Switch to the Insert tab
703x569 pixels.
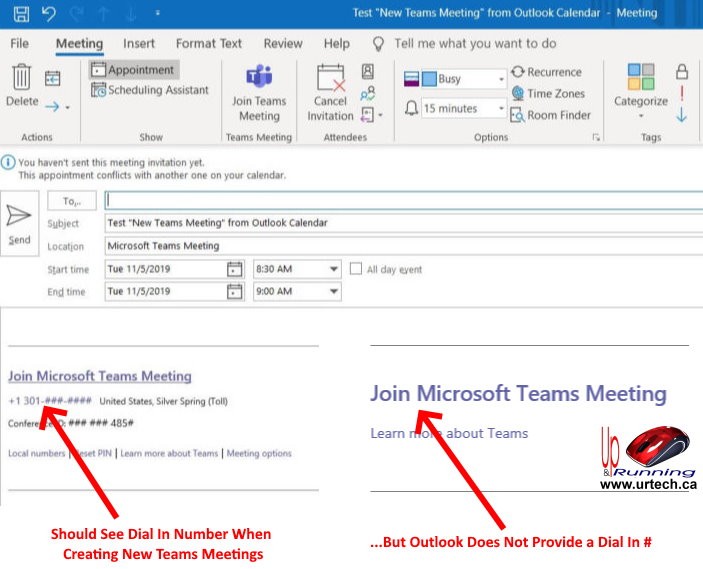click(x=139, y=43)
